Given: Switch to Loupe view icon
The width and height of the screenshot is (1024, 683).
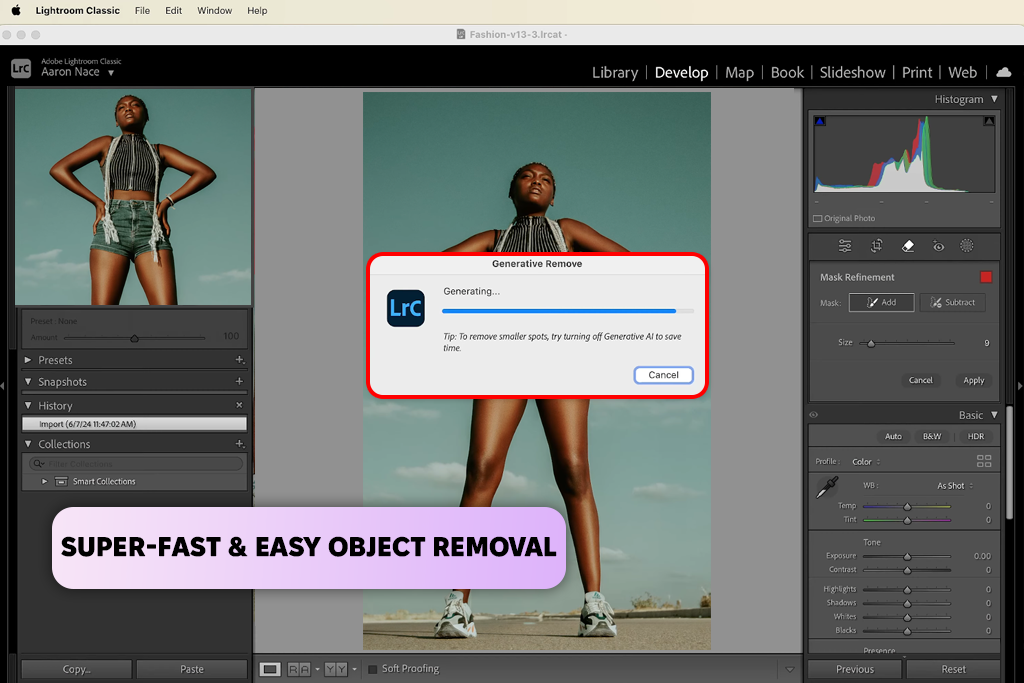Looking at the screenshot, I should click(x=270, y=669).
